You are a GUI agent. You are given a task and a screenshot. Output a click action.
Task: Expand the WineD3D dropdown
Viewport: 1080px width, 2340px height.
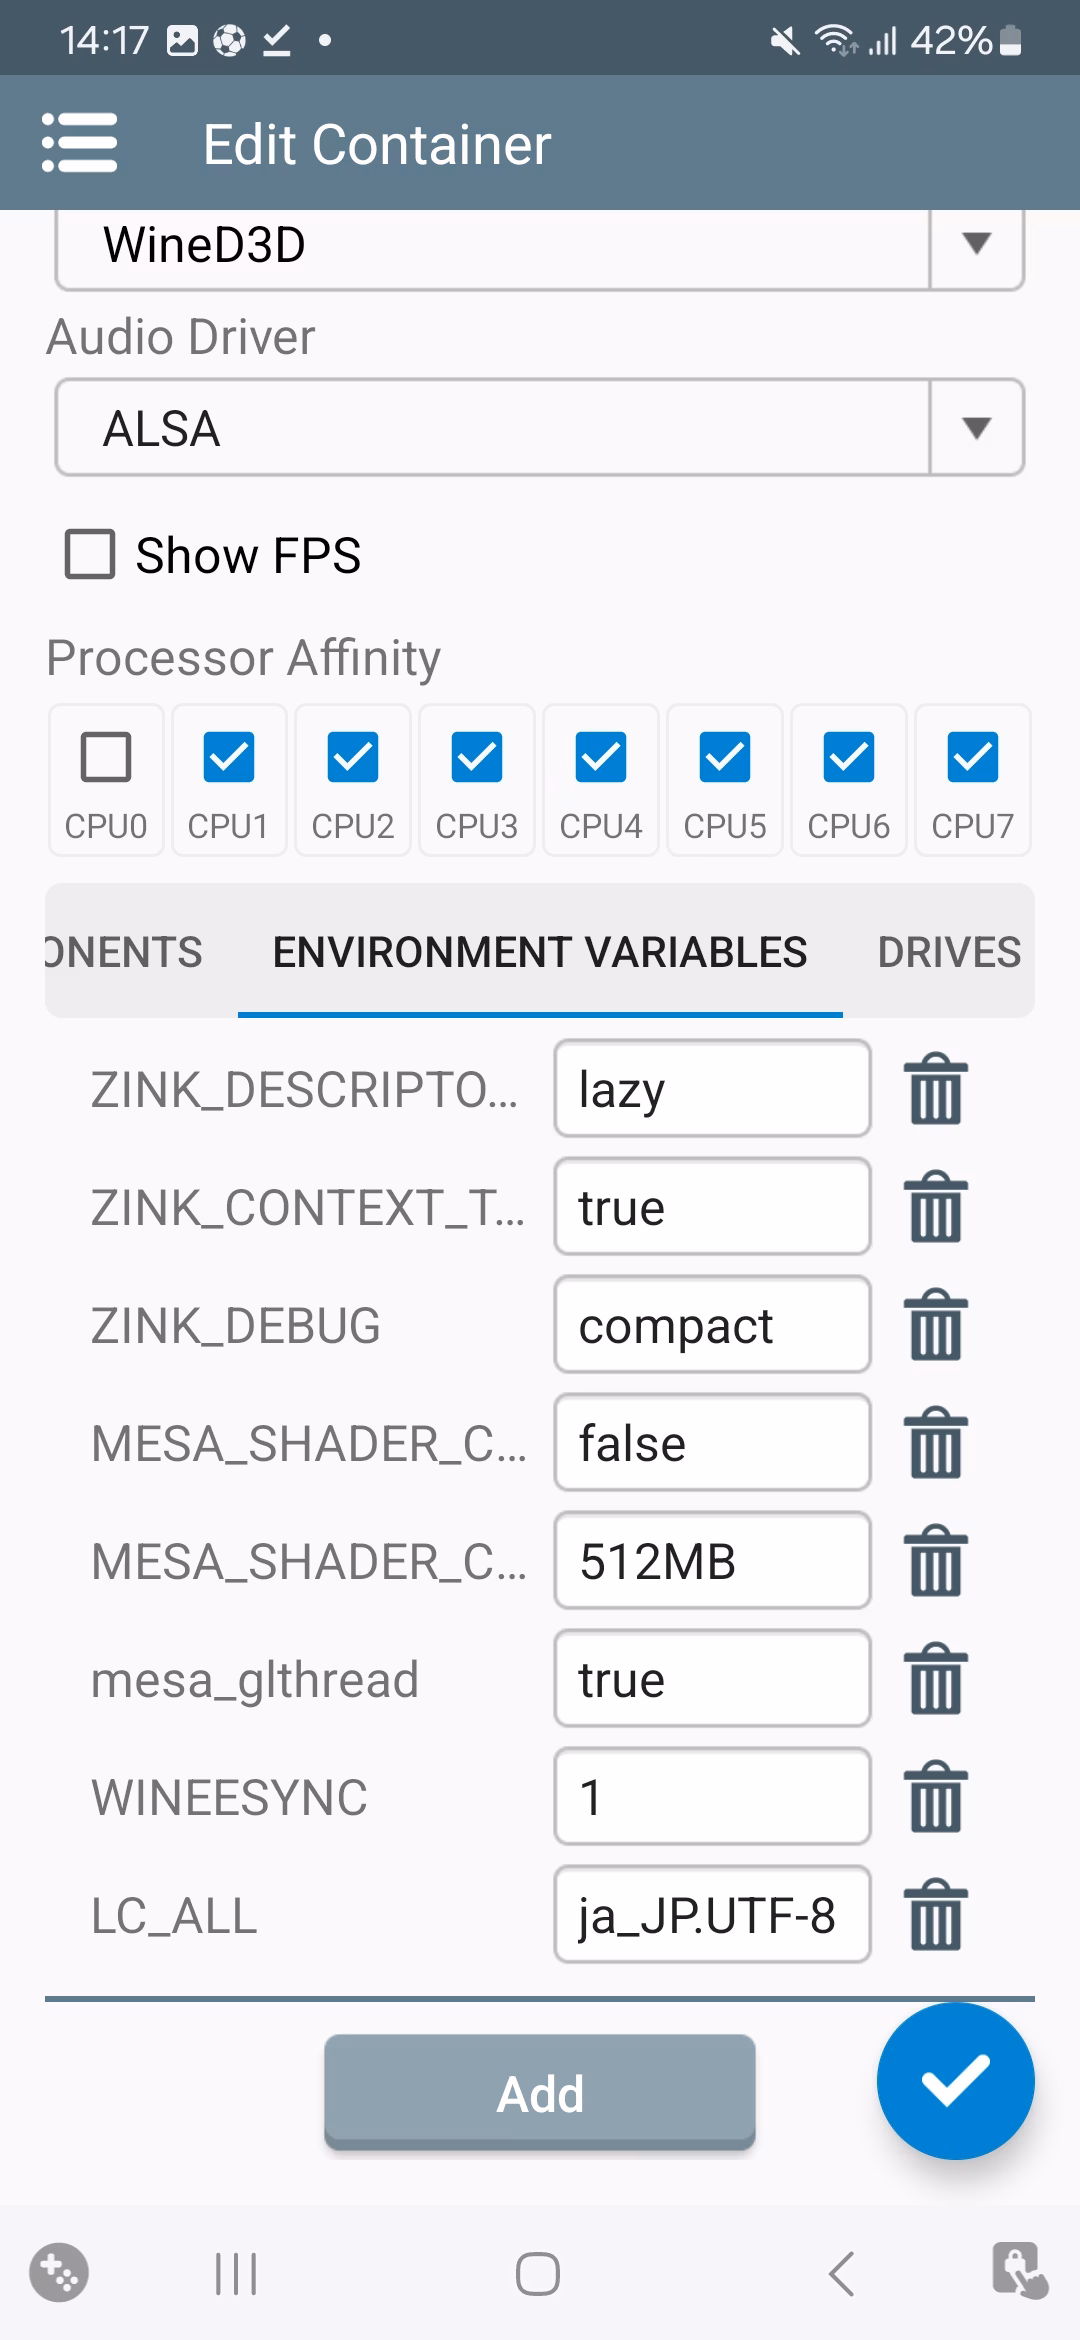pos(976,245)
